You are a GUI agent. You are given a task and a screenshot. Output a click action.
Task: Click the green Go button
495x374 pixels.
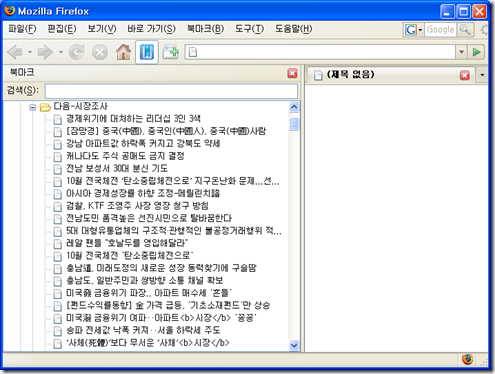click(476, 52)
